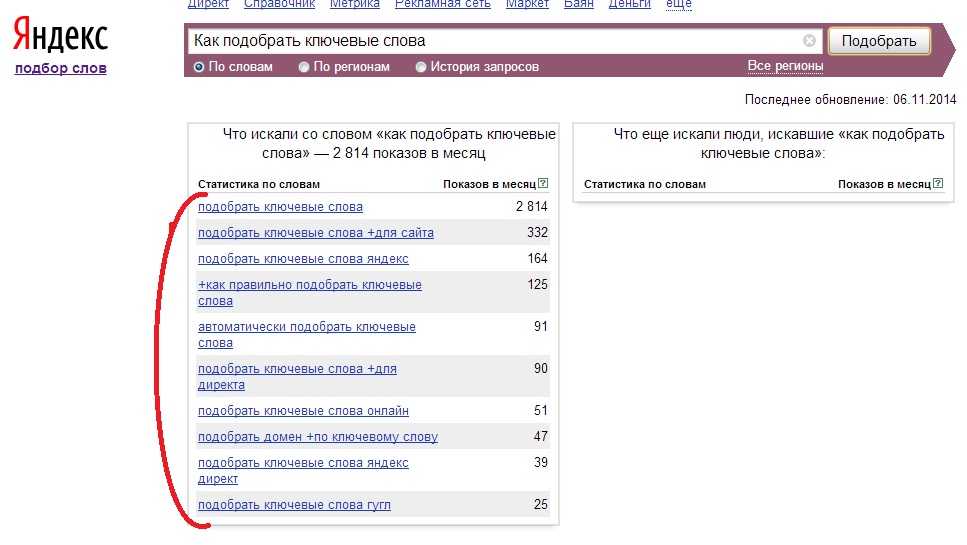Open the Маркет top menu link

point(527,4)
